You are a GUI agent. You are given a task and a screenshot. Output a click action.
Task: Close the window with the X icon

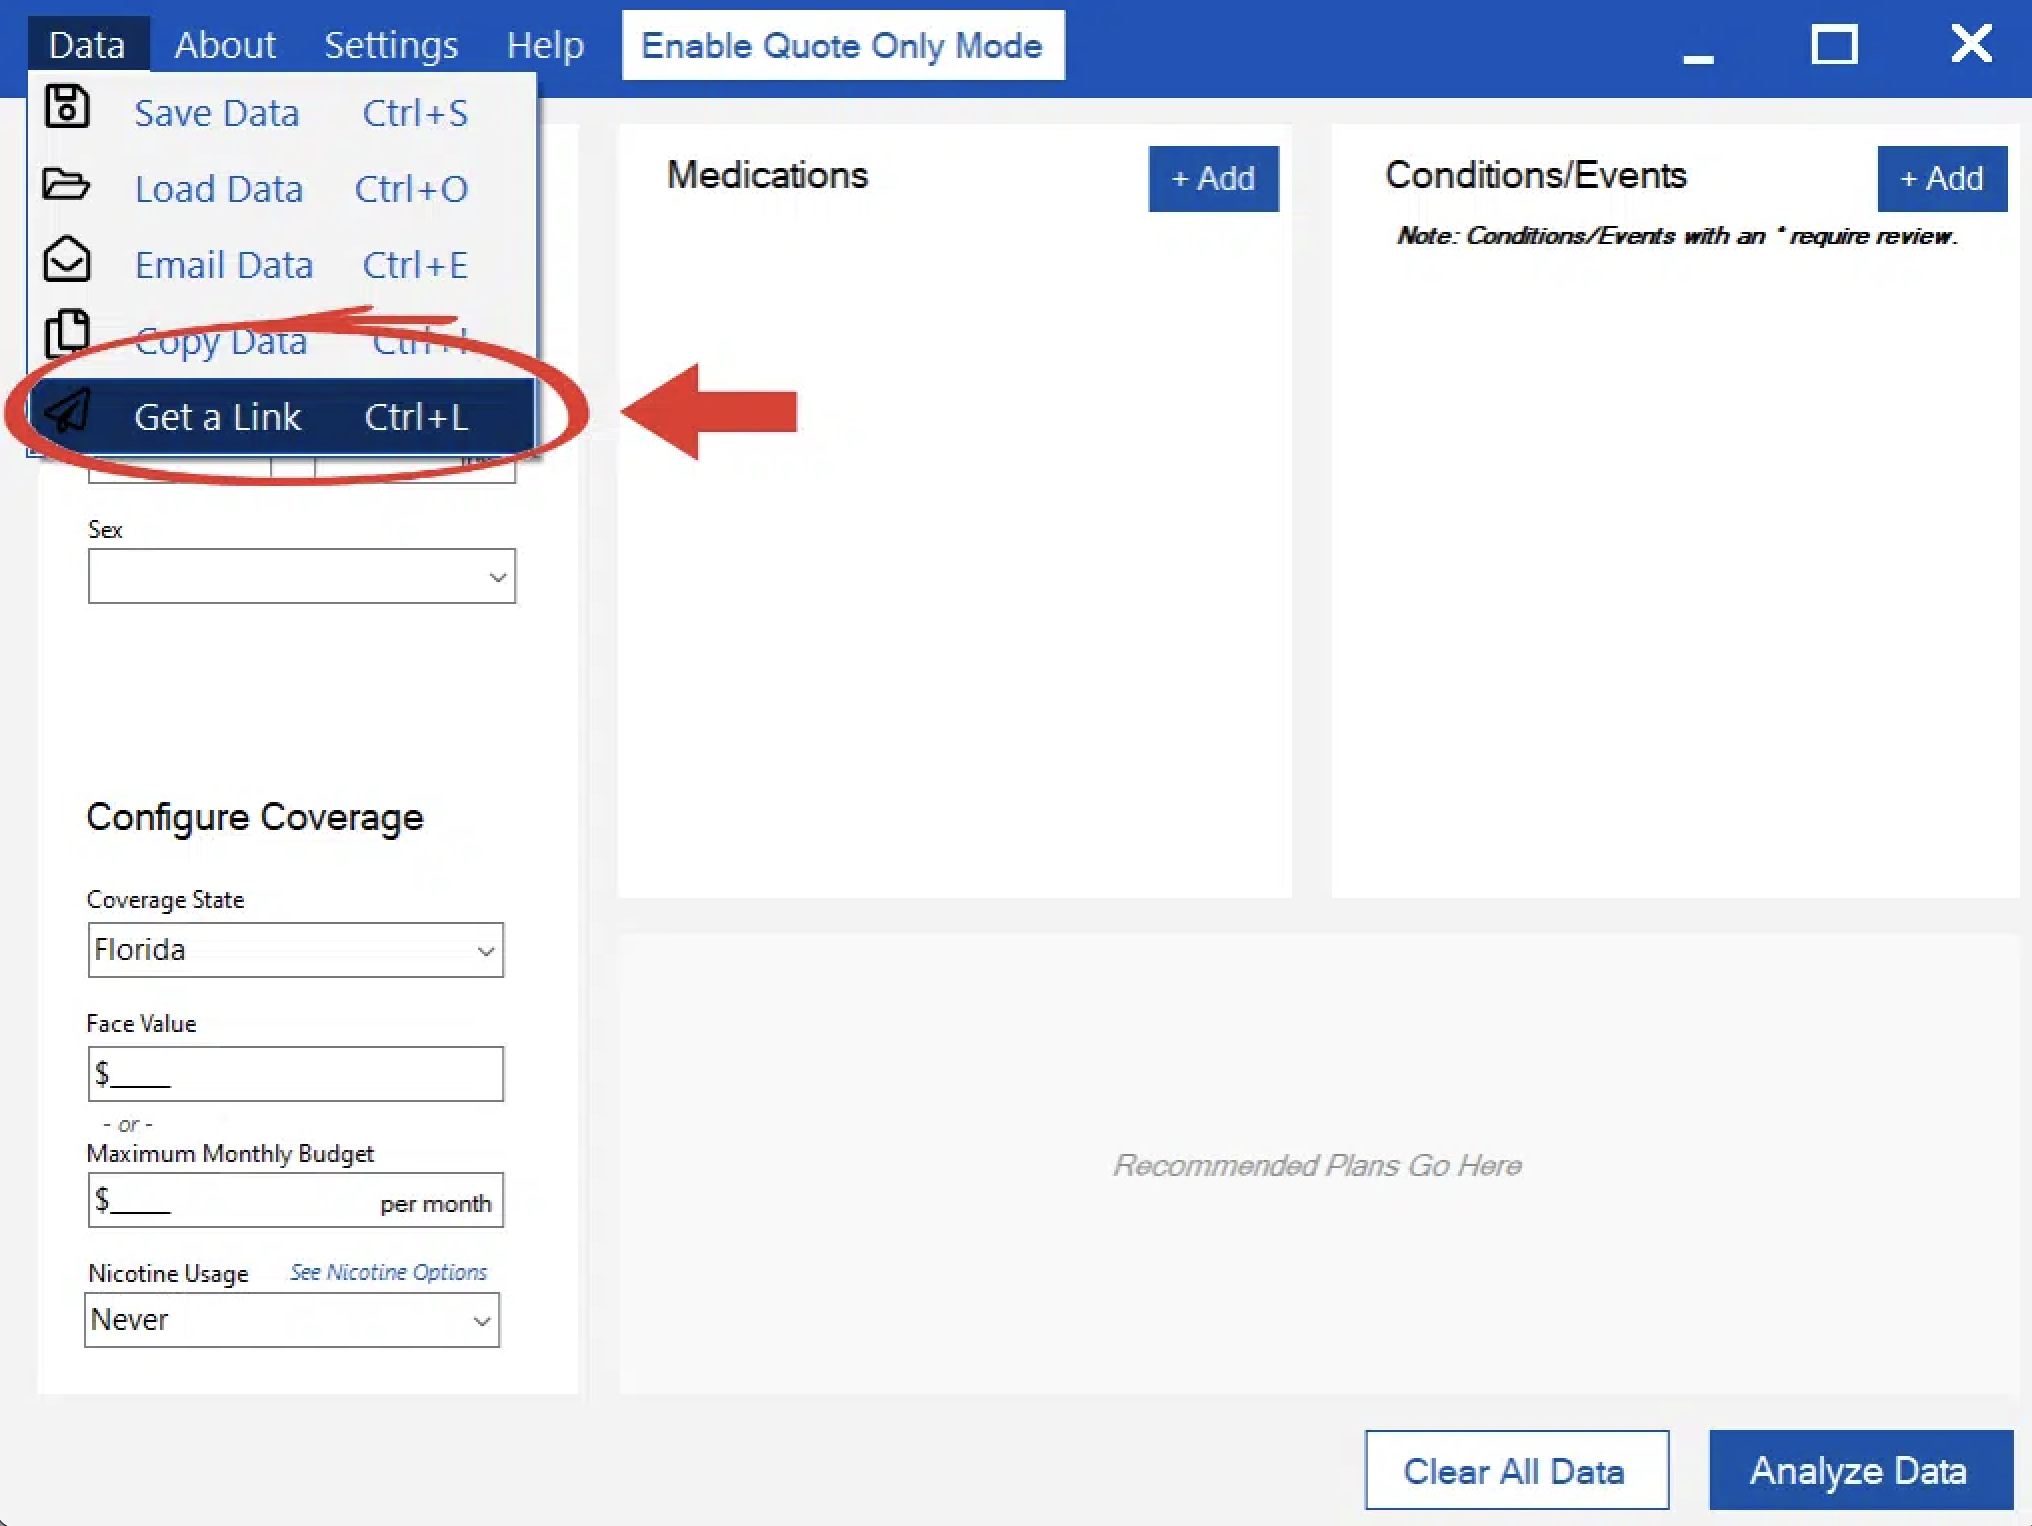1970,44
